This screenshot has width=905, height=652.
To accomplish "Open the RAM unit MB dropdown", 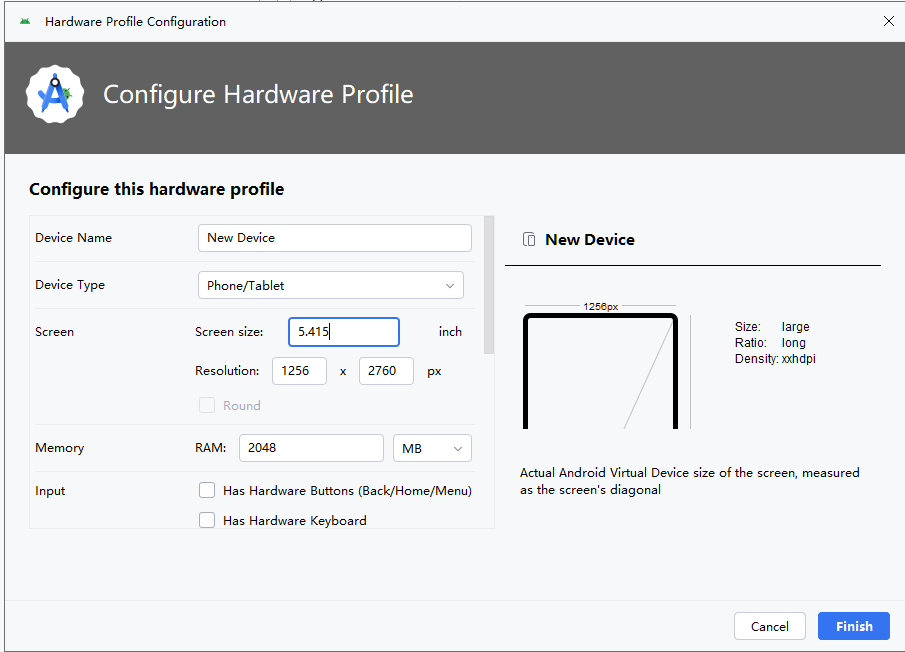I will click(x=432, y=448).
